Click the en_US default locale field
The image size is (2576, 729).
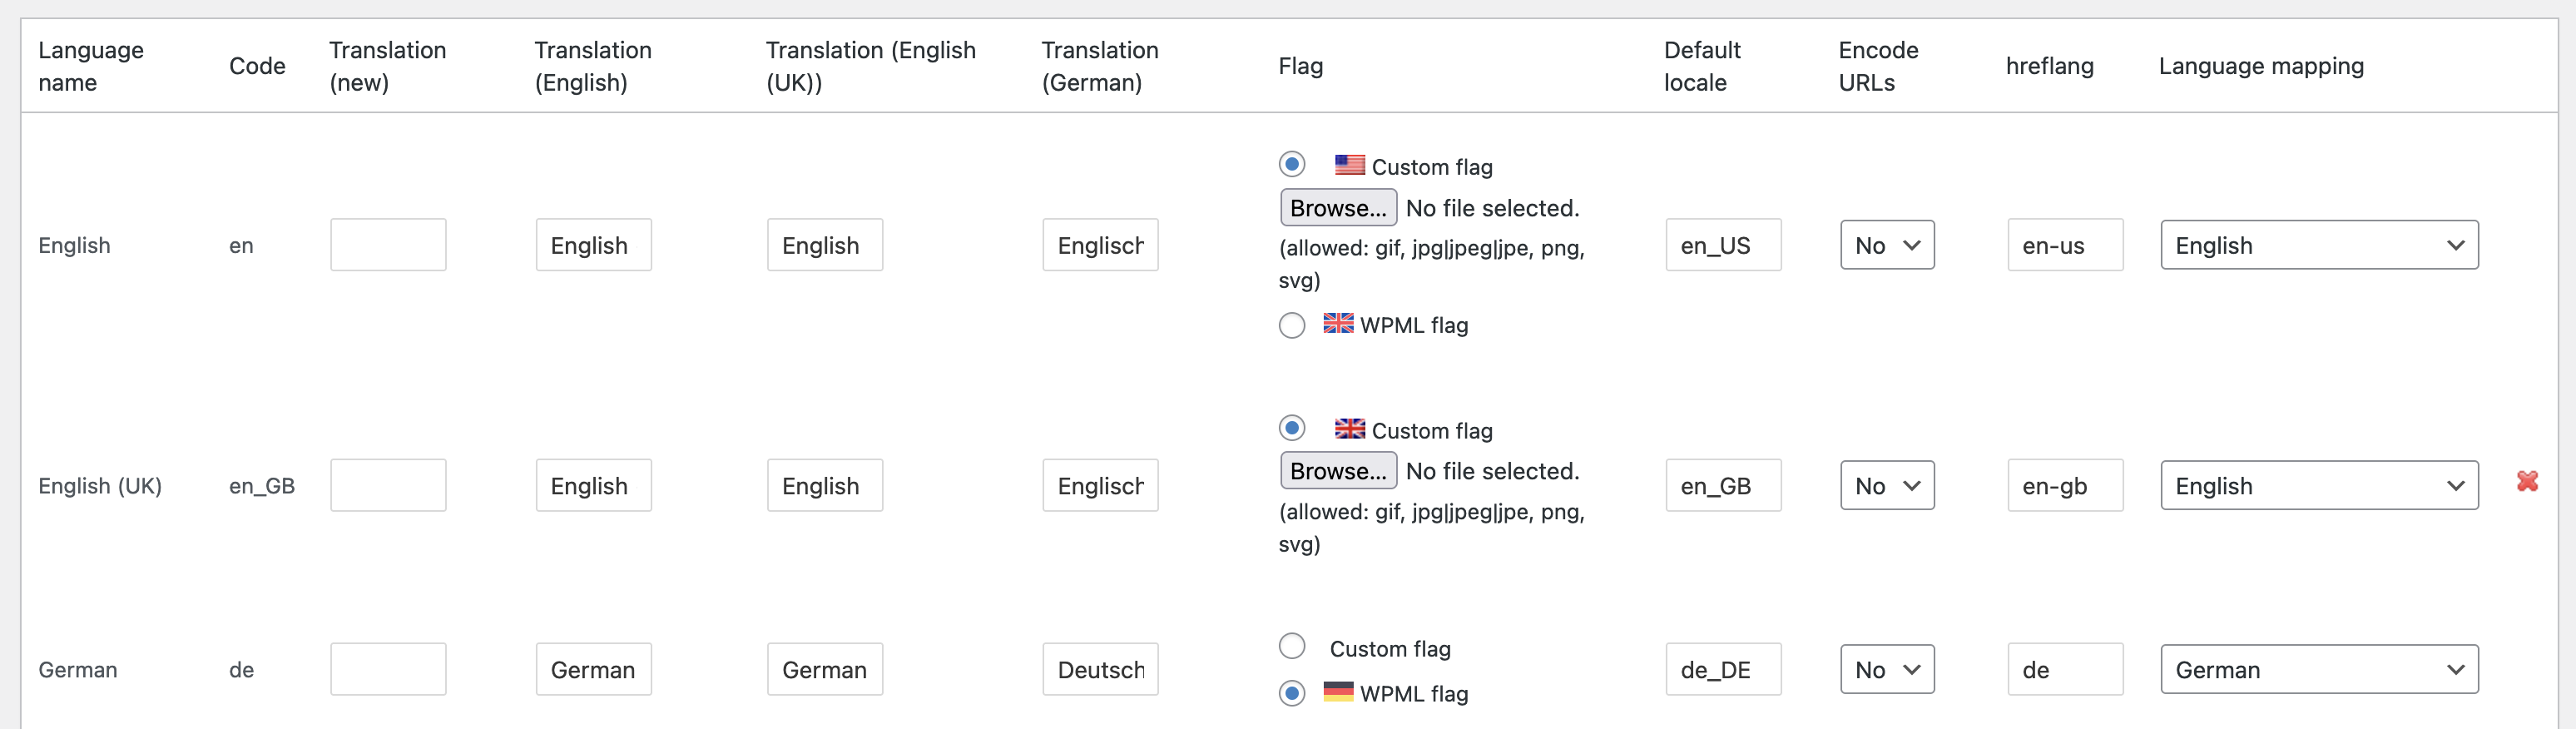(1722, 245)
